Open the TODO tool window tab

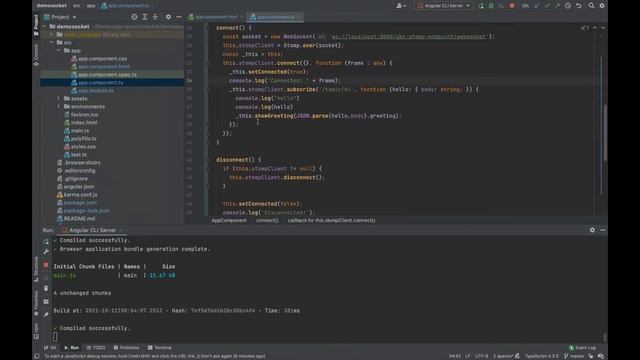96,348
